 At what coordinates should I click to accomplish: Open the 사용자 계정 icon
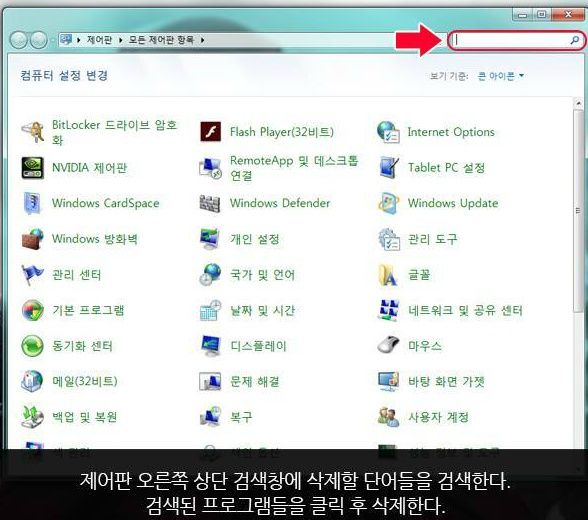click(388, 417)
